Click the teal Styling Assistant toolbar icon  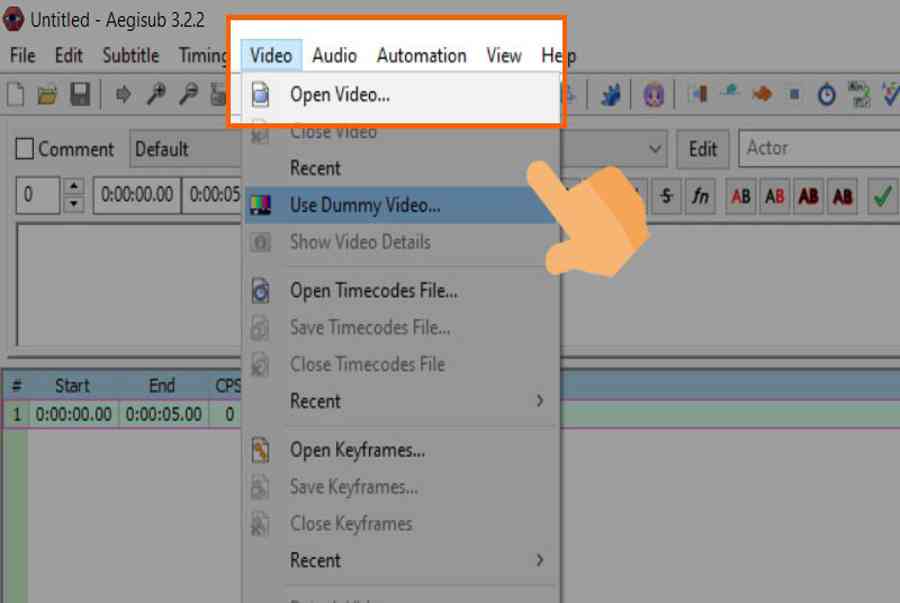click(x=730, y=91)
